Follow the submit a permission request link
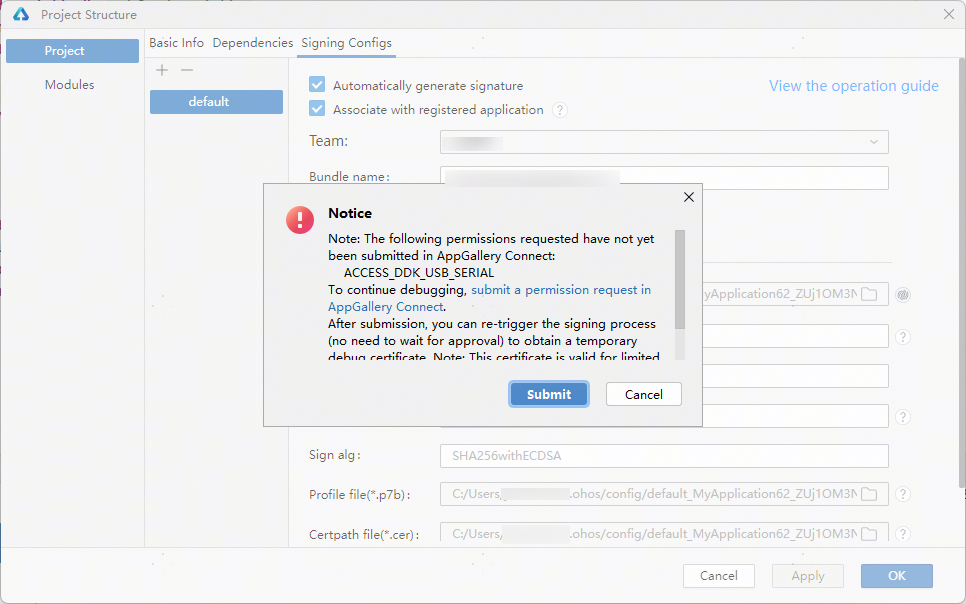 [560, 290]
